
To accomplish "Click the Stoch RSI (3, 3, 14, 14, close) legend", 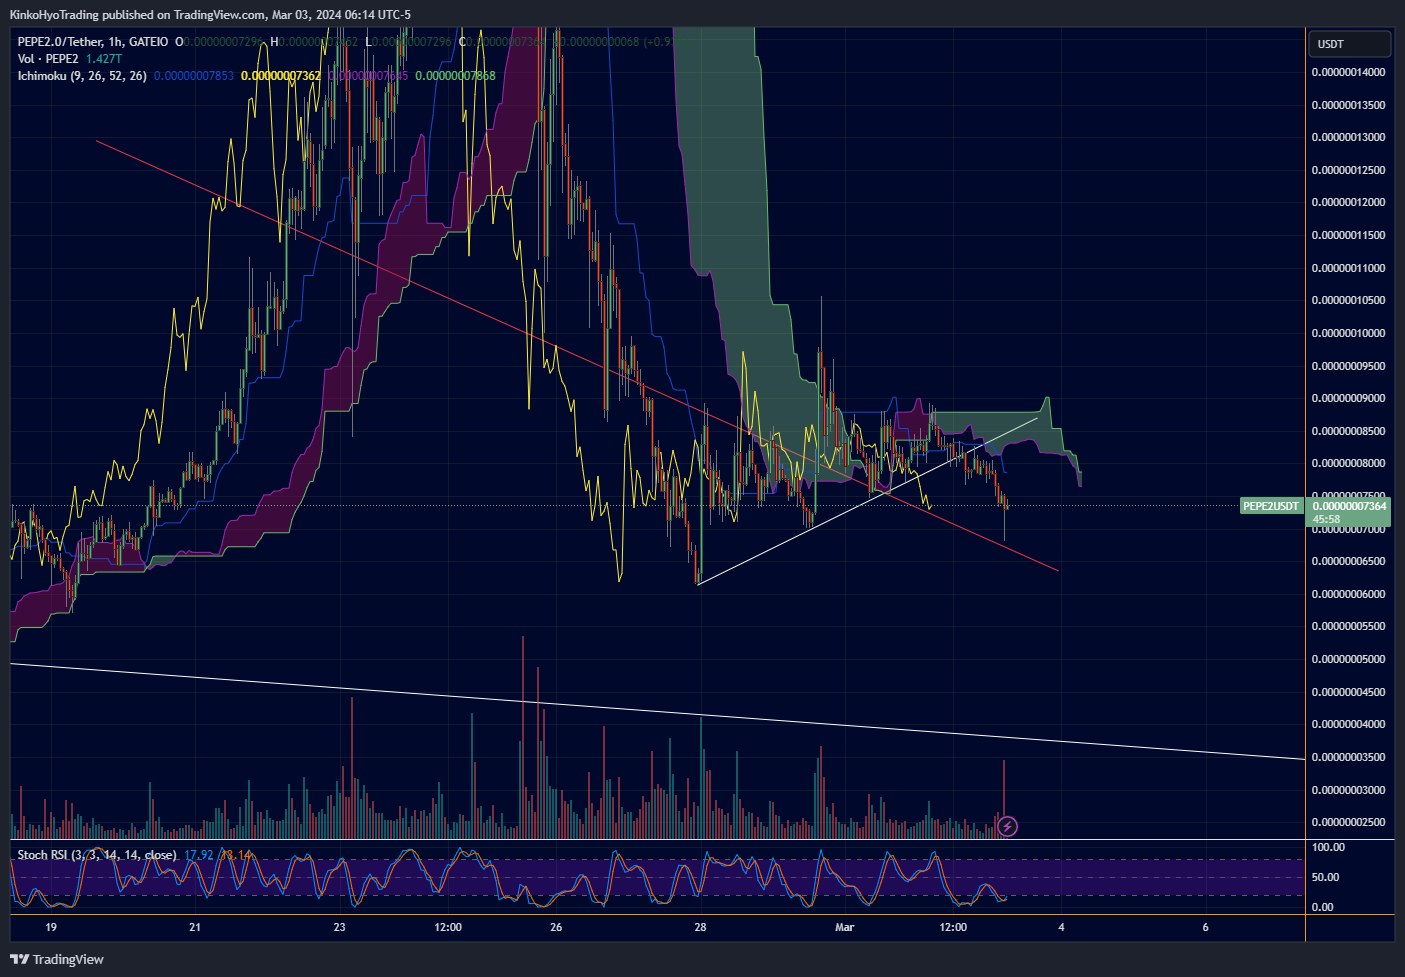I will point(97,855).
